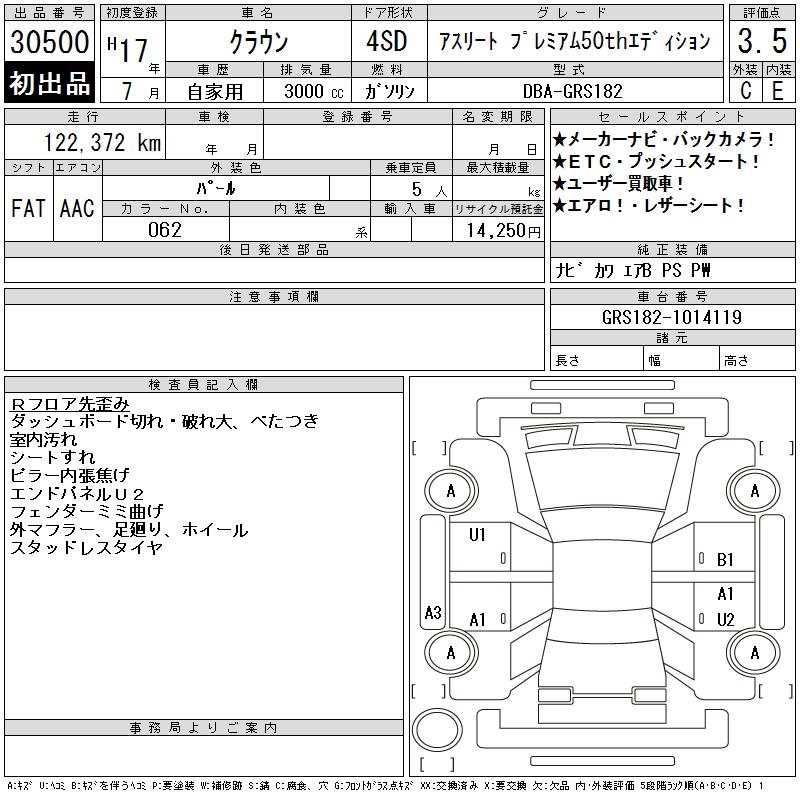Click the front-right wheel A mark
Image resolution: width=800 pixels, height=800 pixels.
coord(755,491)
